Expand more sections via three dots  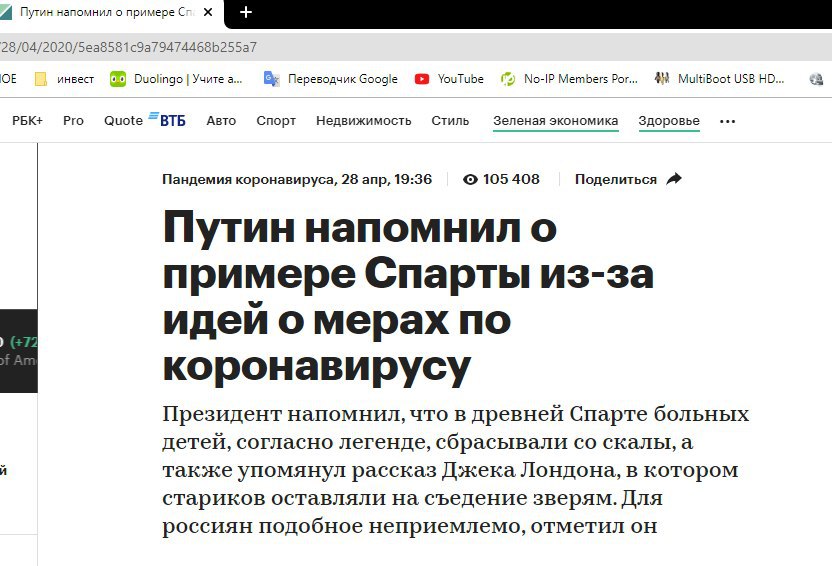coord(727,121)
